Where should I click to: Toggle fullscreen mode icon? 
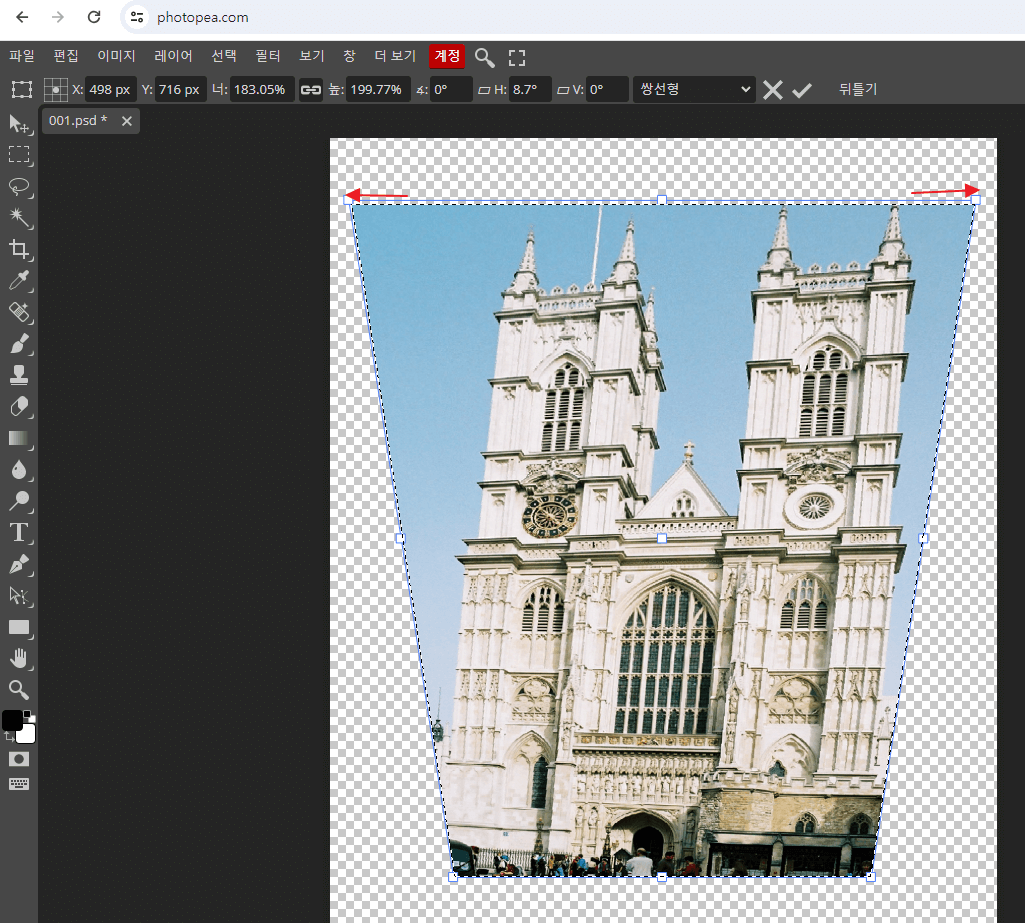click(x=517, y=58)
